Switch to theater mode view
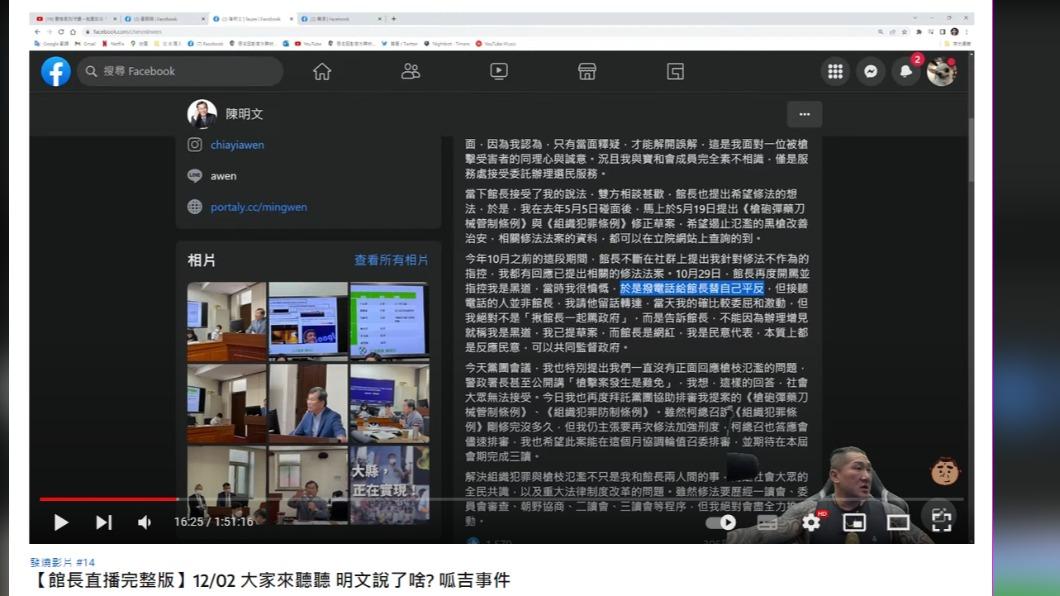Image resolution: width=1060 pixels, height=596 pixels. [898, 522]
